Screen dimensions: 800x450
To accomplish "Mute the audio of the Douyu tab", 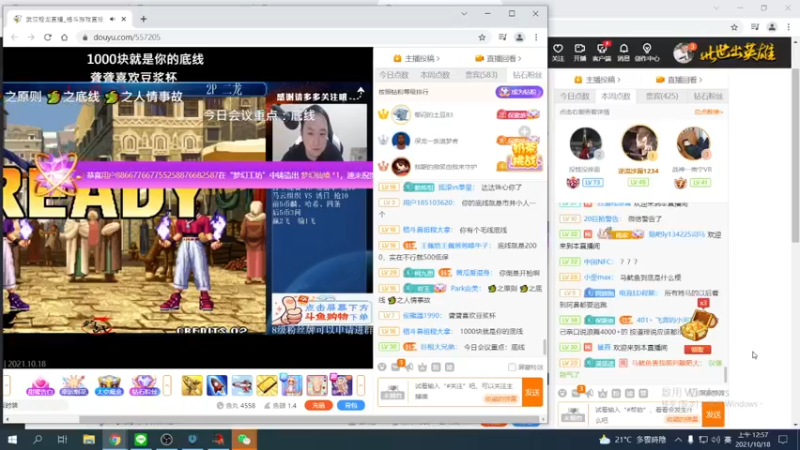I will coord(113,19).
